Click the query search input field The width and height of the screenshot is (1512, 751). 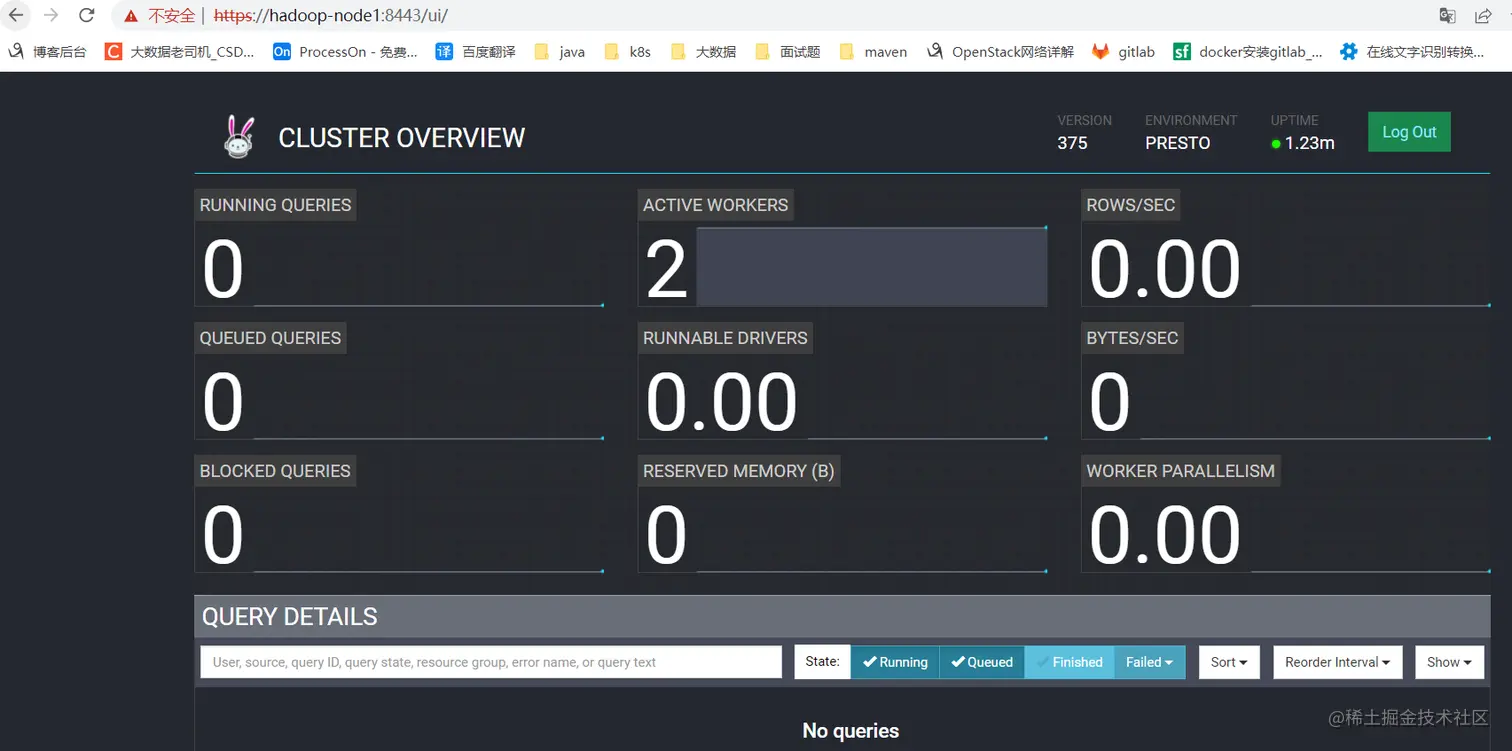(491, 662)
